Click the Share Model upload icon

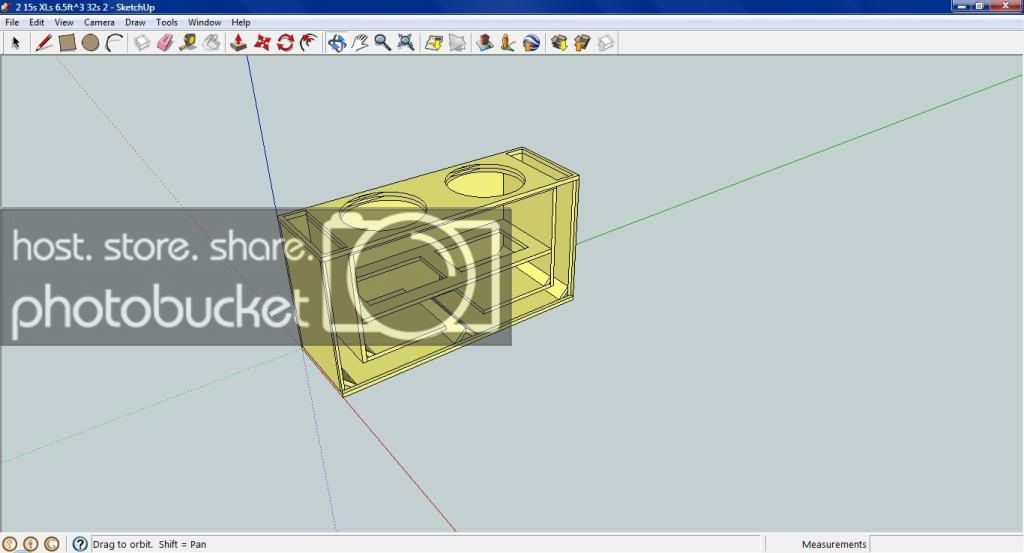click(582, 43)
